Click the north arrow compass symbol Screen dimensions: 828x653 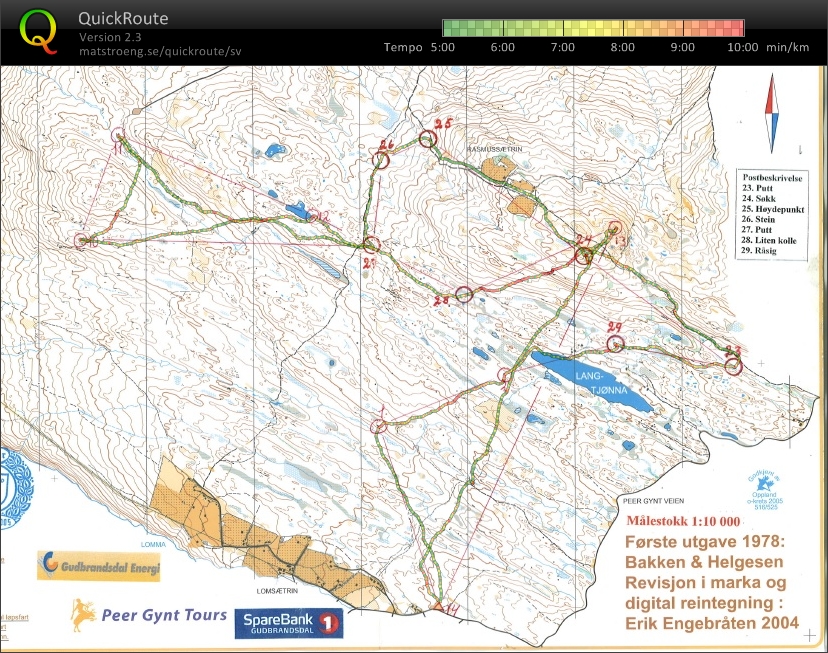point(771,113)
